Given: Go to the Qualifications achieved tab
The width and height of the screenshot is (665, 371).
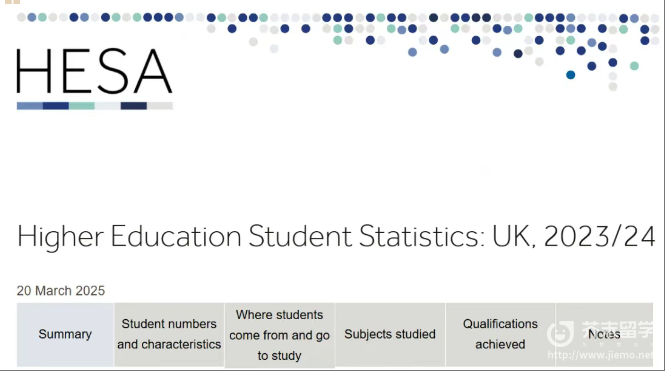Looking at the screenshot, I should tap(500, 334).
